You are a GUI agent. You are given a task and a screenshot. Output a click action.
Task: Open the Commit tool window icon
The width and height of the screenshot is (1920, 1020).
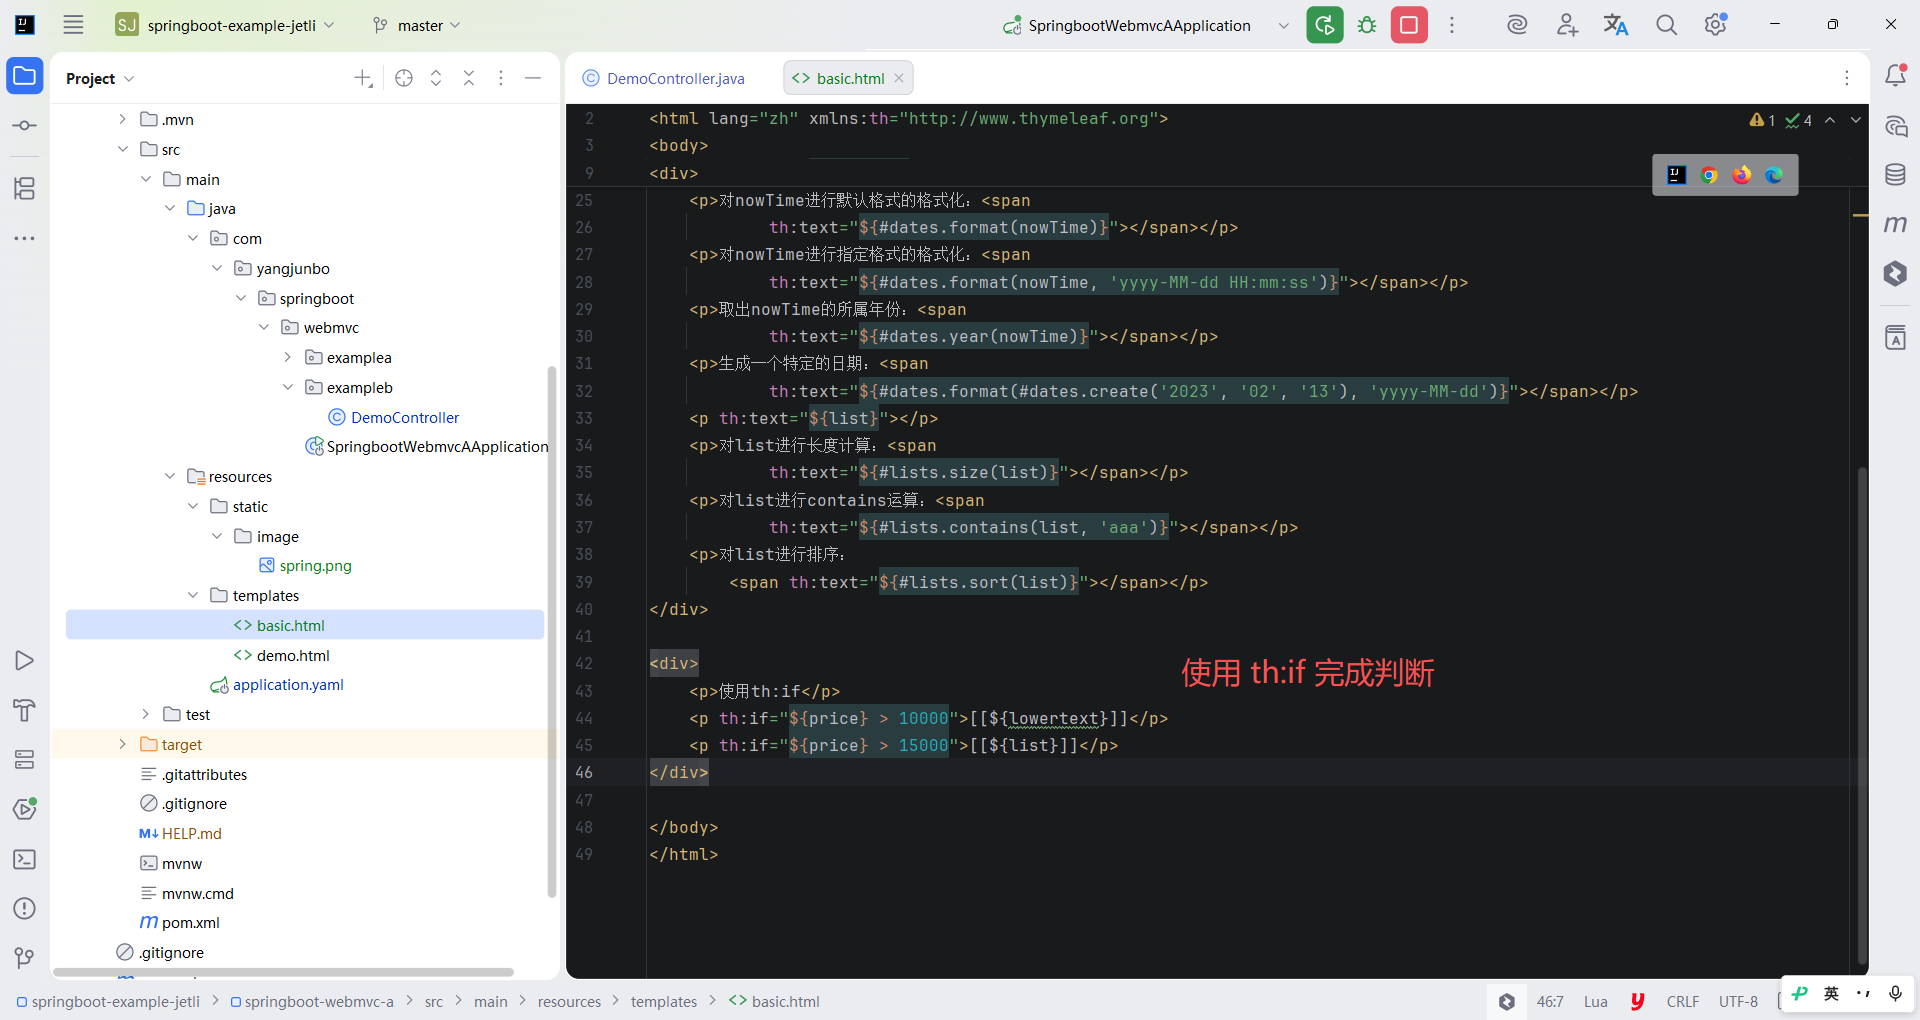25,125
